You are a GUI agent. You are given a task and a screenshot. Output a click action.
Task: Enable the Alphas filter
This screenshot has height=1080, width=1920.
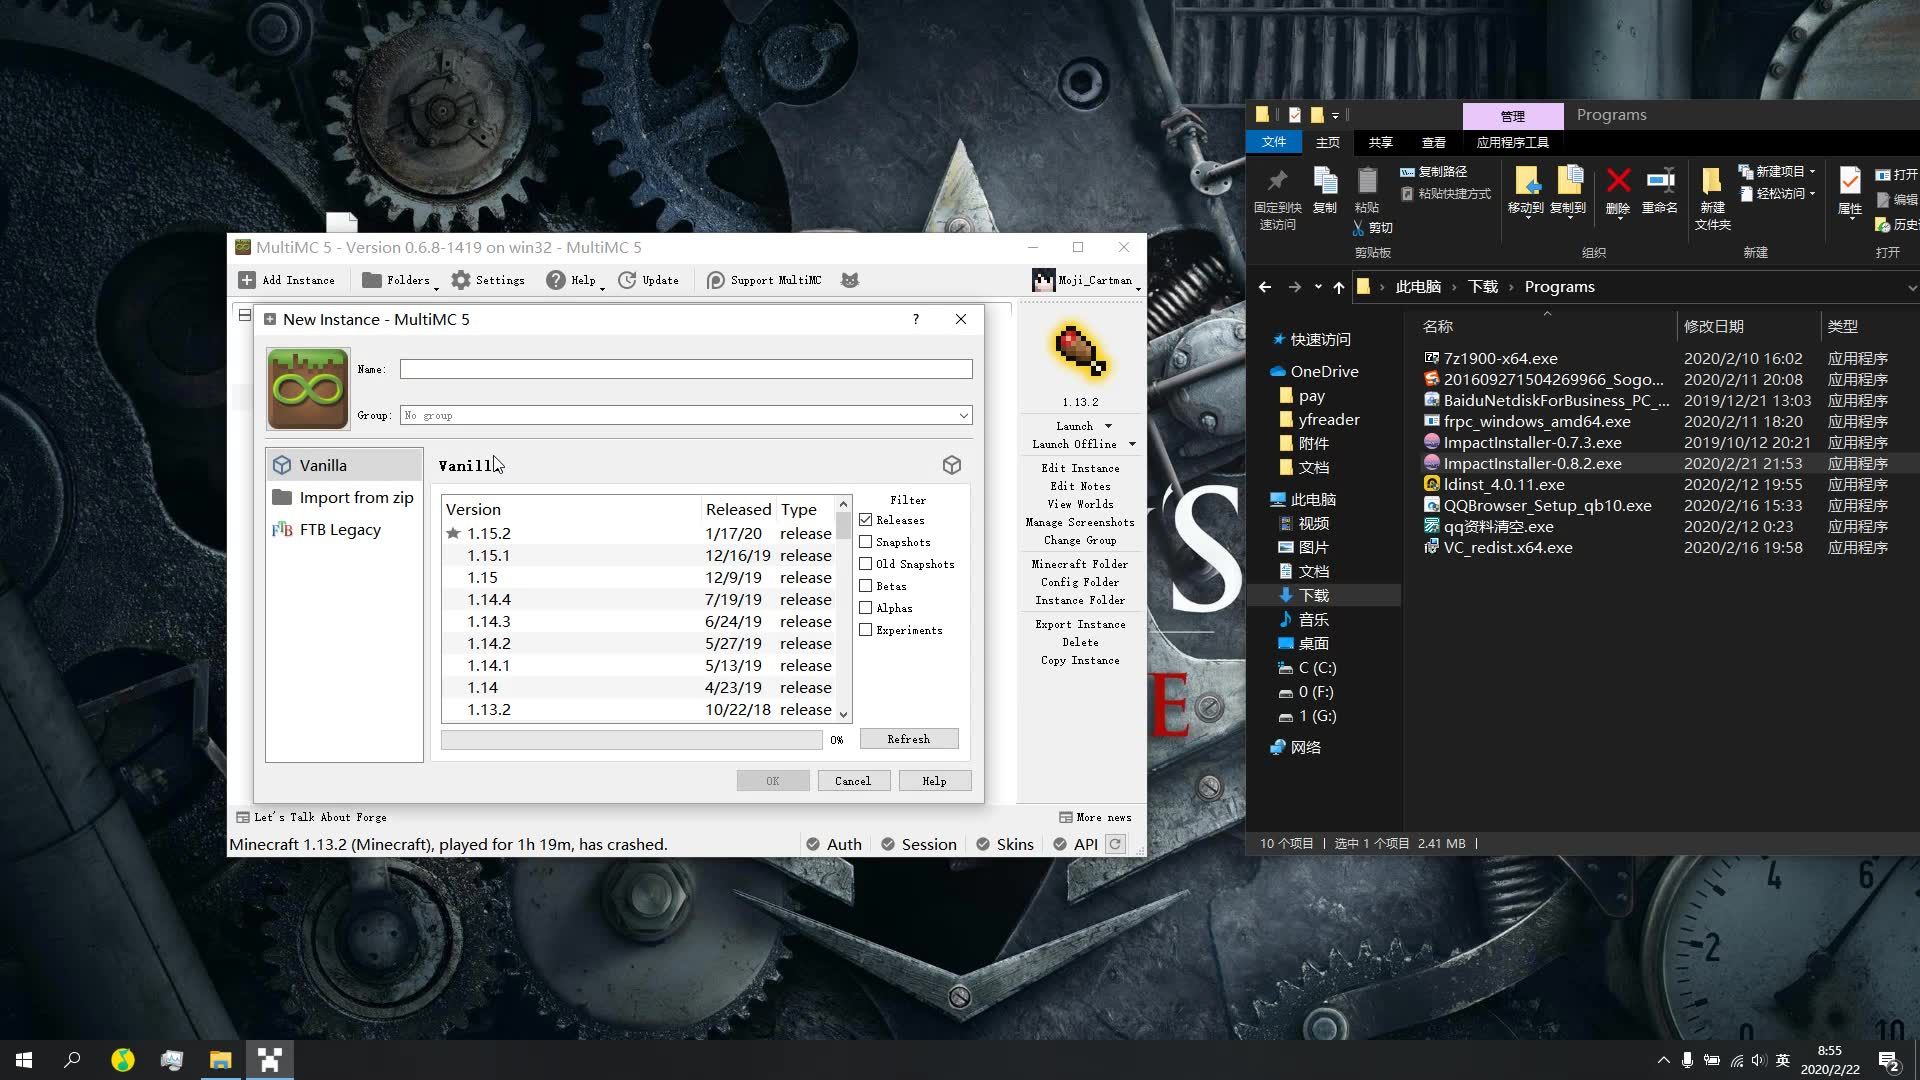[x=866, y=608]
